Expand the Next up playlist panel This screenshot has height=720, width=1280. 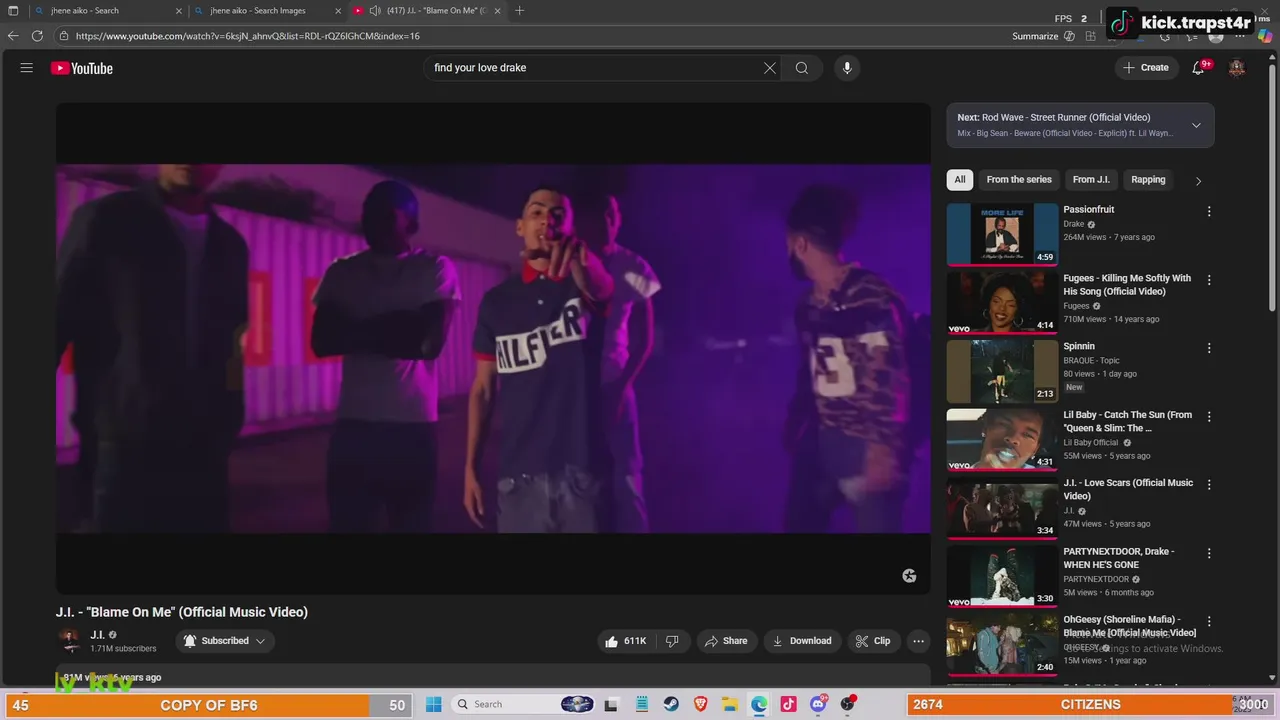(x=1196, y=125)
